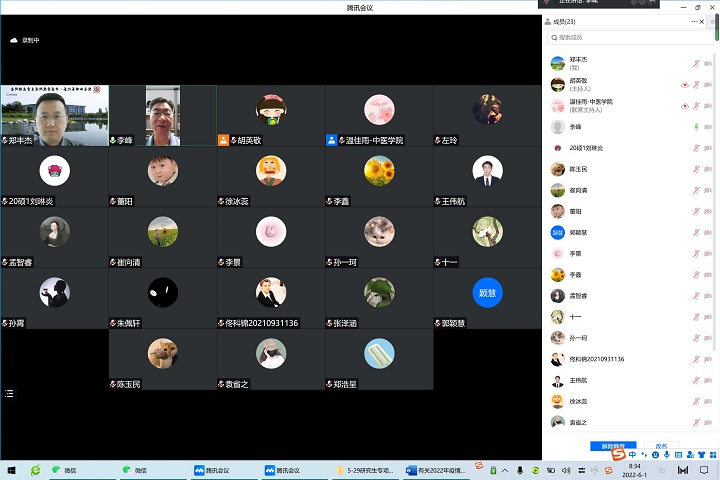Open the more options ellipsis in members panel
The height and width of the screenshot is (480, 720).
coord(694,21)
